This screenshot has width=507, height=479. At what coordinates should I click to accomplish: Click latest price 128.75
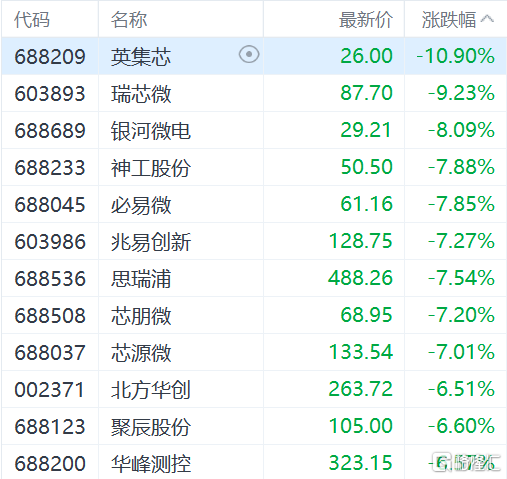pyautogui.click(x=361, y=241)
